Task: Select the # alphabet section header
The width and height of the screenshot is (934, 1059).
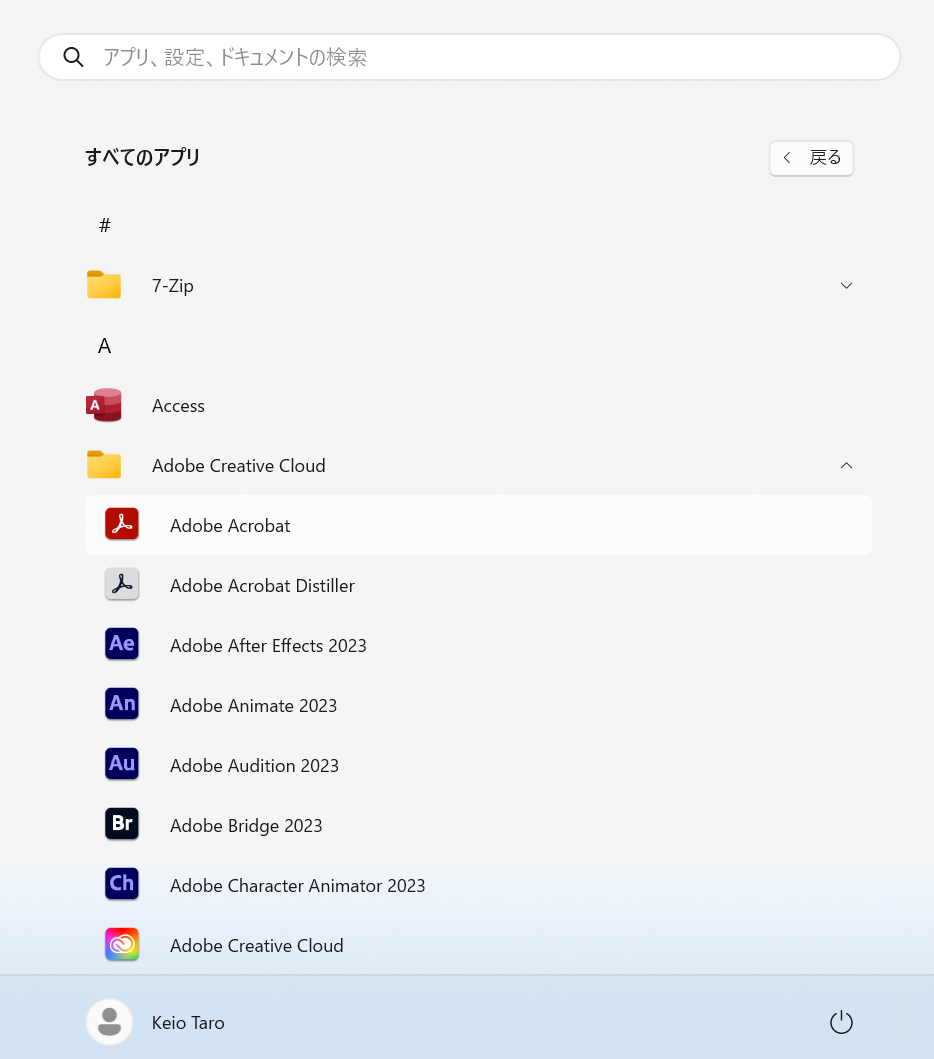Action: click(105, 226)
